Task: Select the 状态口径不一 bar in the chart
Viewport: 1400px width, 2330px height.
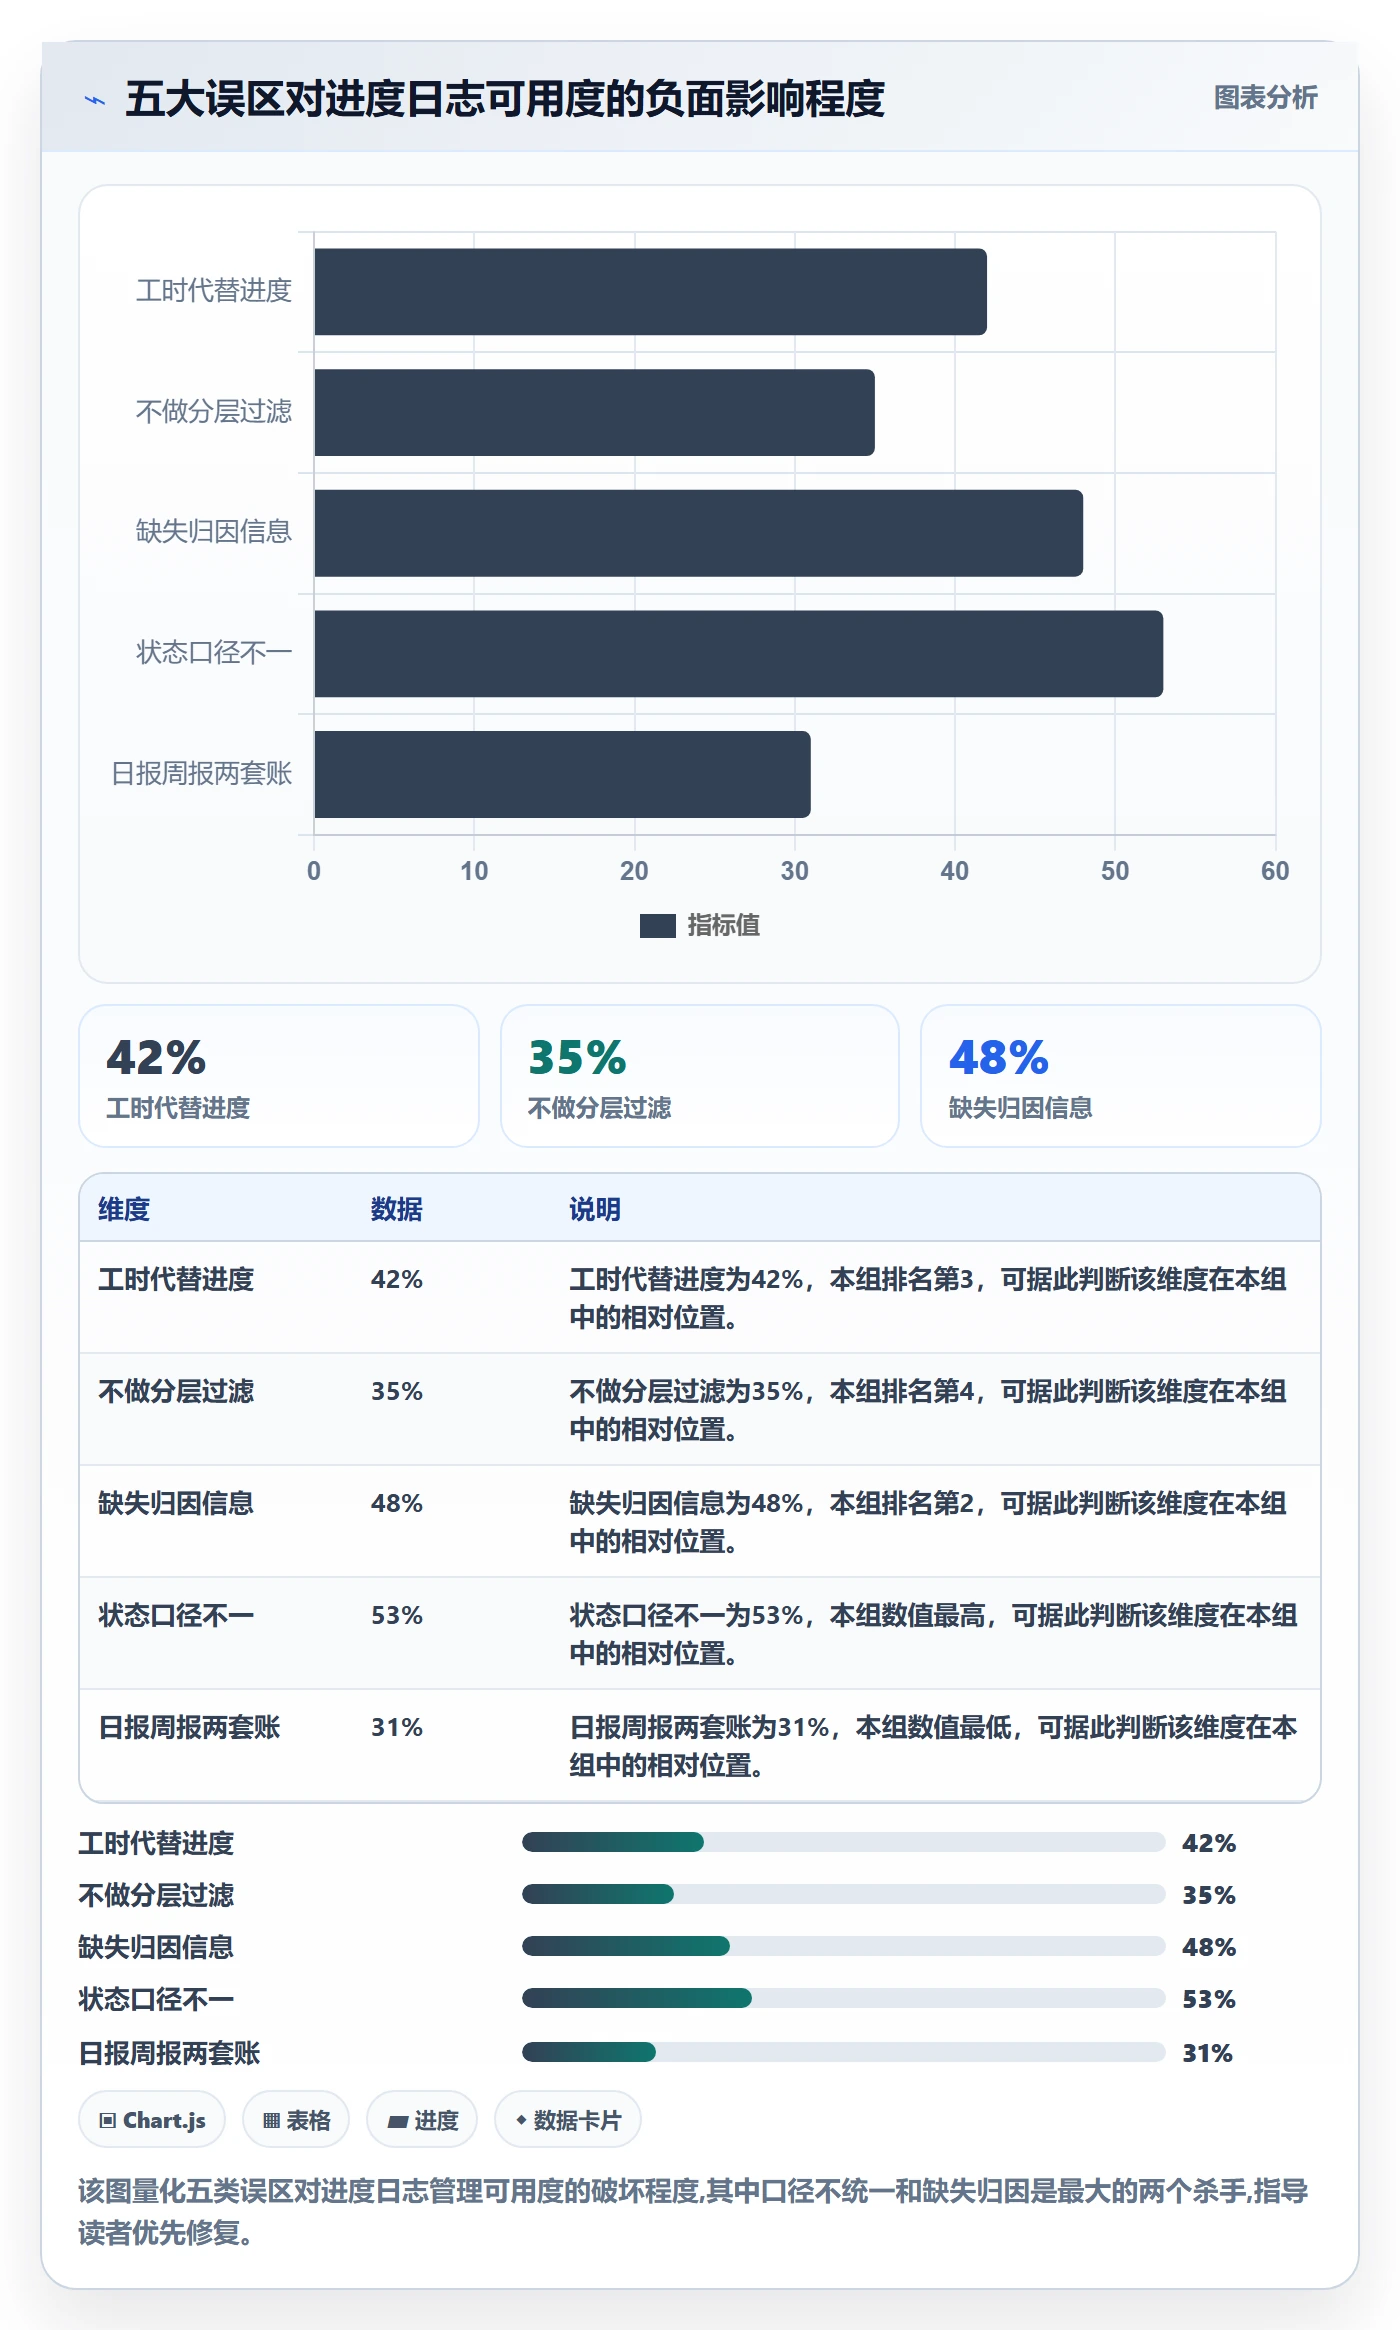Action: [x=738, y=654]
